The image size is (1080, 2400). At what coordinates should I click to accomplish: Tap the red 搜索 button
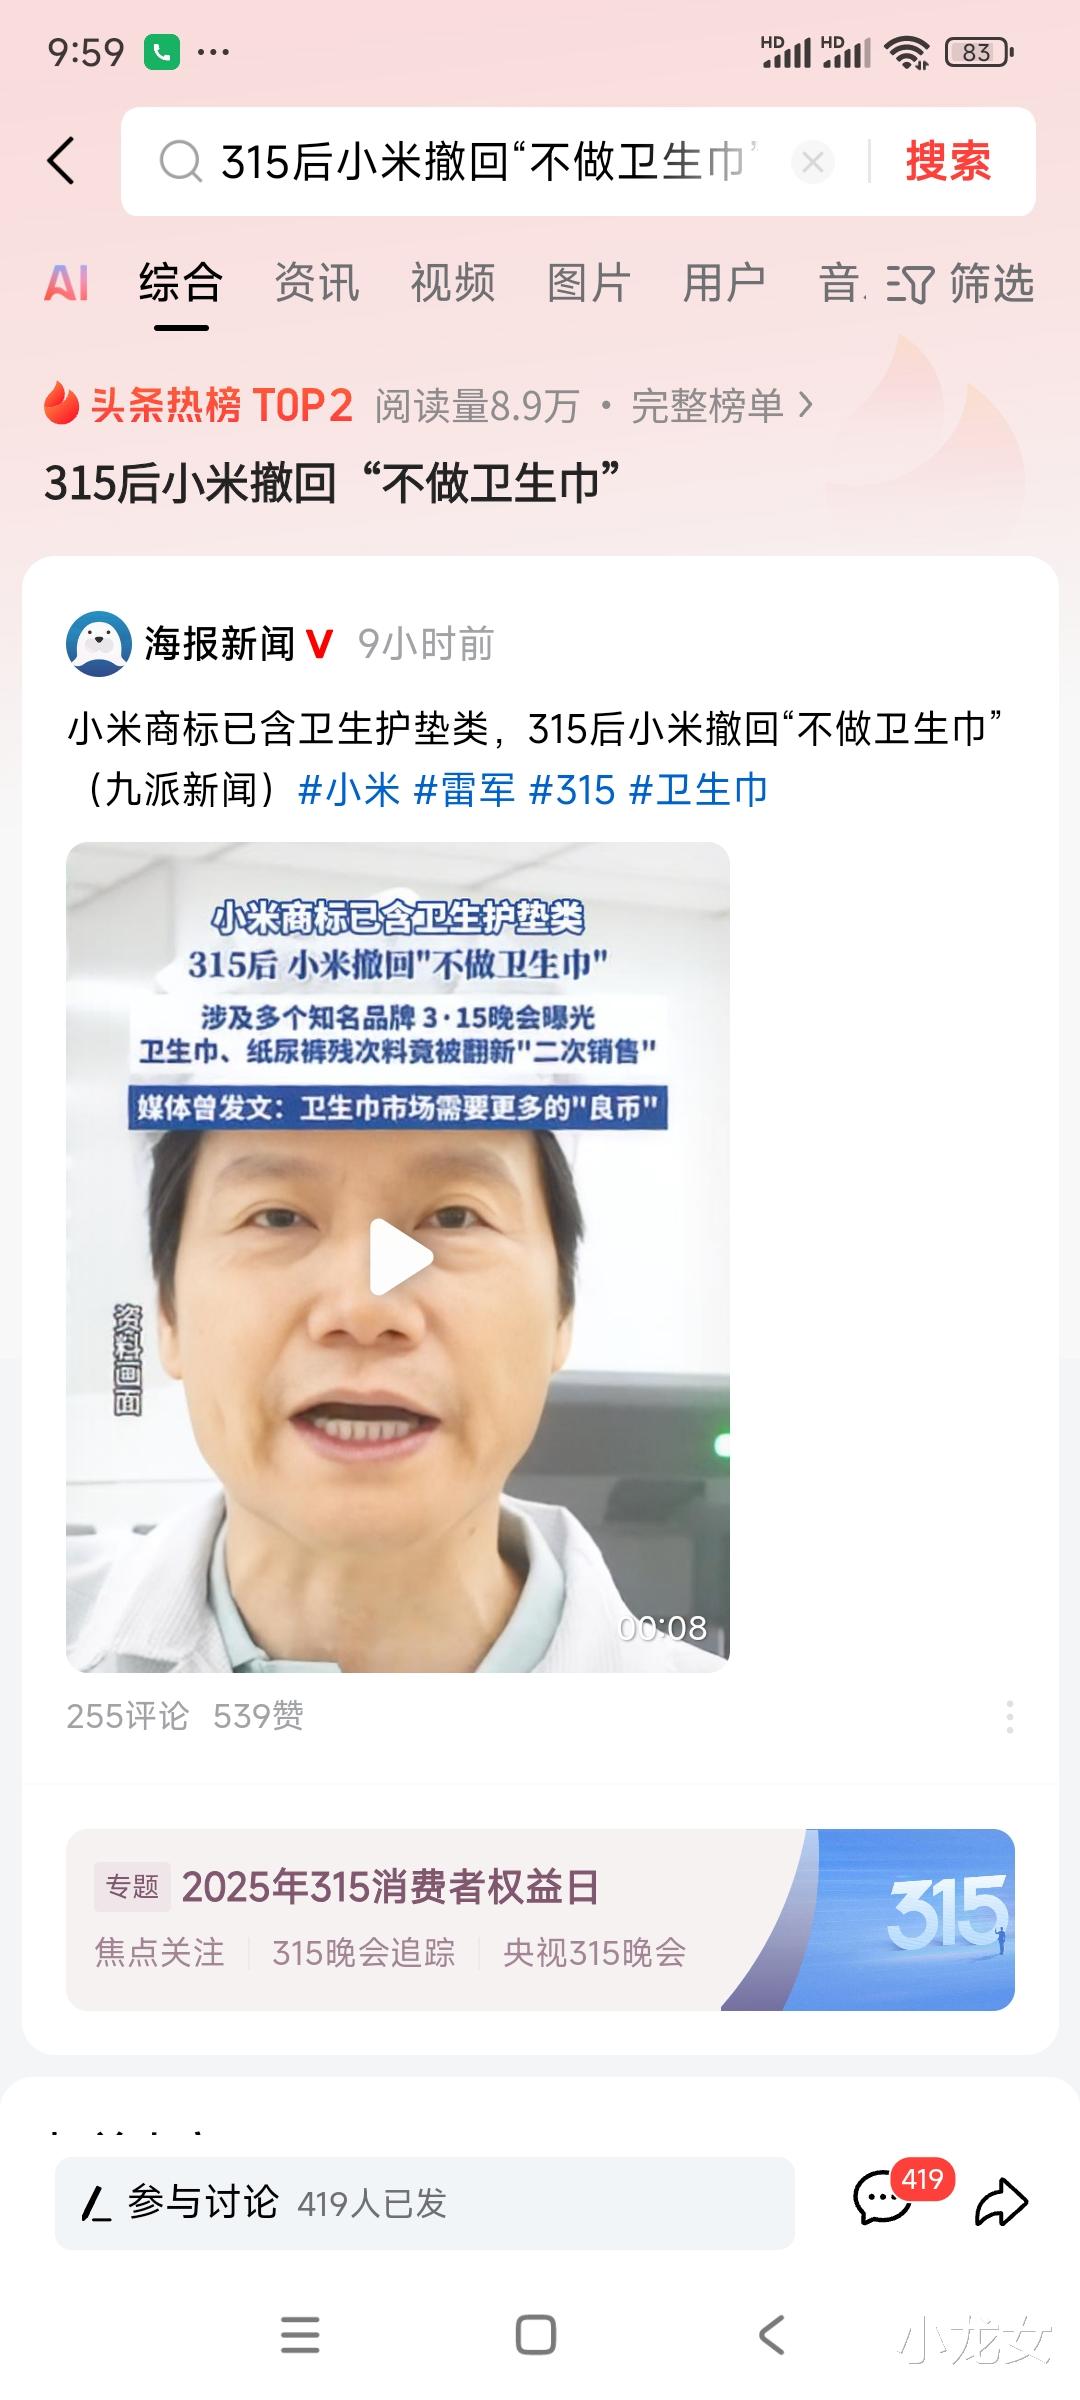948,161
